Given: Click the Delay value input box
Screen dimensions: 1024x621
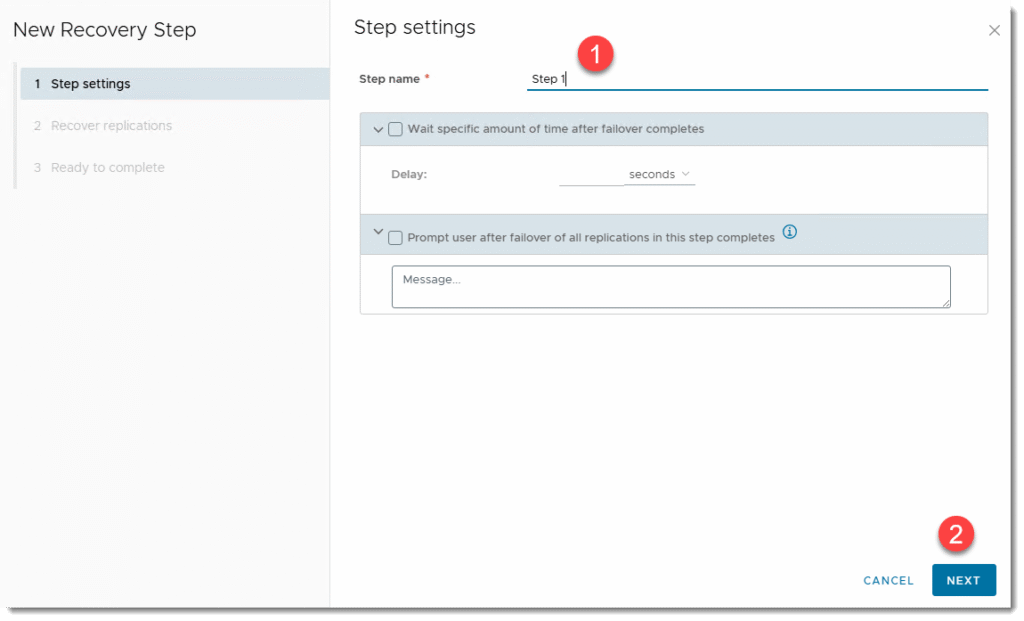Looking at the screenshot, I should tap(590, 175).
